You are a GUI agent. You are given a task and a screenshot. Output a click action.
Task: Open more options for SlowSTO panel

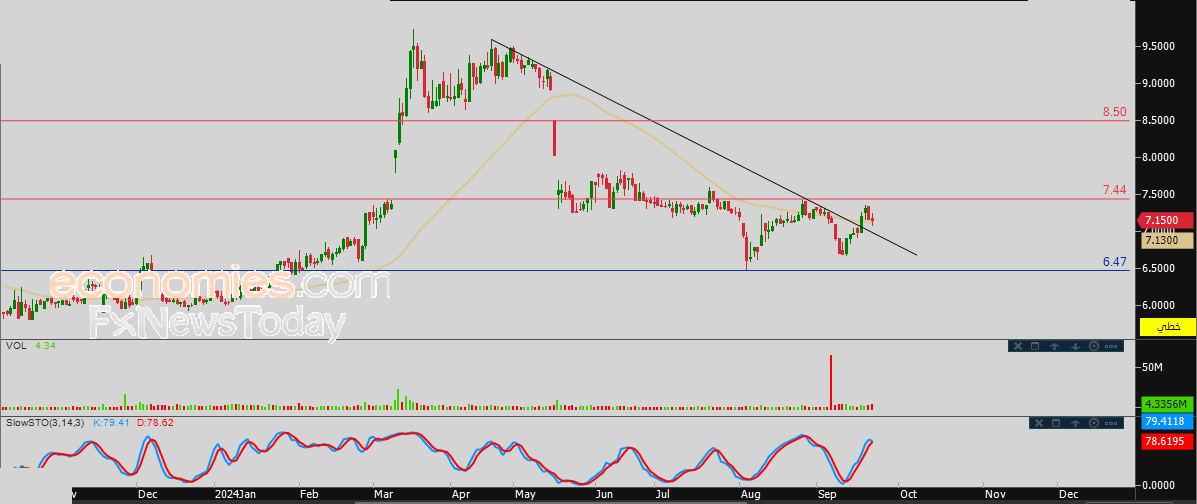(1111, 424)
